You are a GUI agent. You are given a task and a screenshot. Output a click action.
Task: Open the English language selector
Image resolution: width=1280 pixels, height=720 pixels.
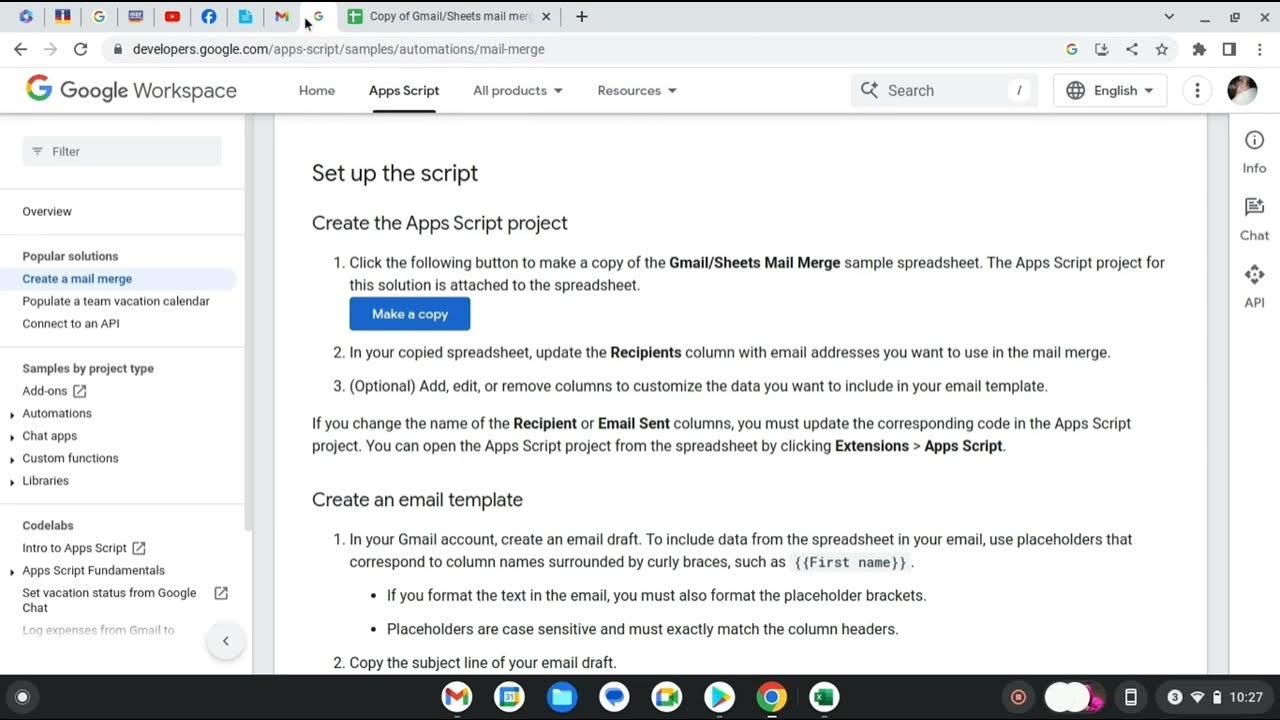point(1110,90)
